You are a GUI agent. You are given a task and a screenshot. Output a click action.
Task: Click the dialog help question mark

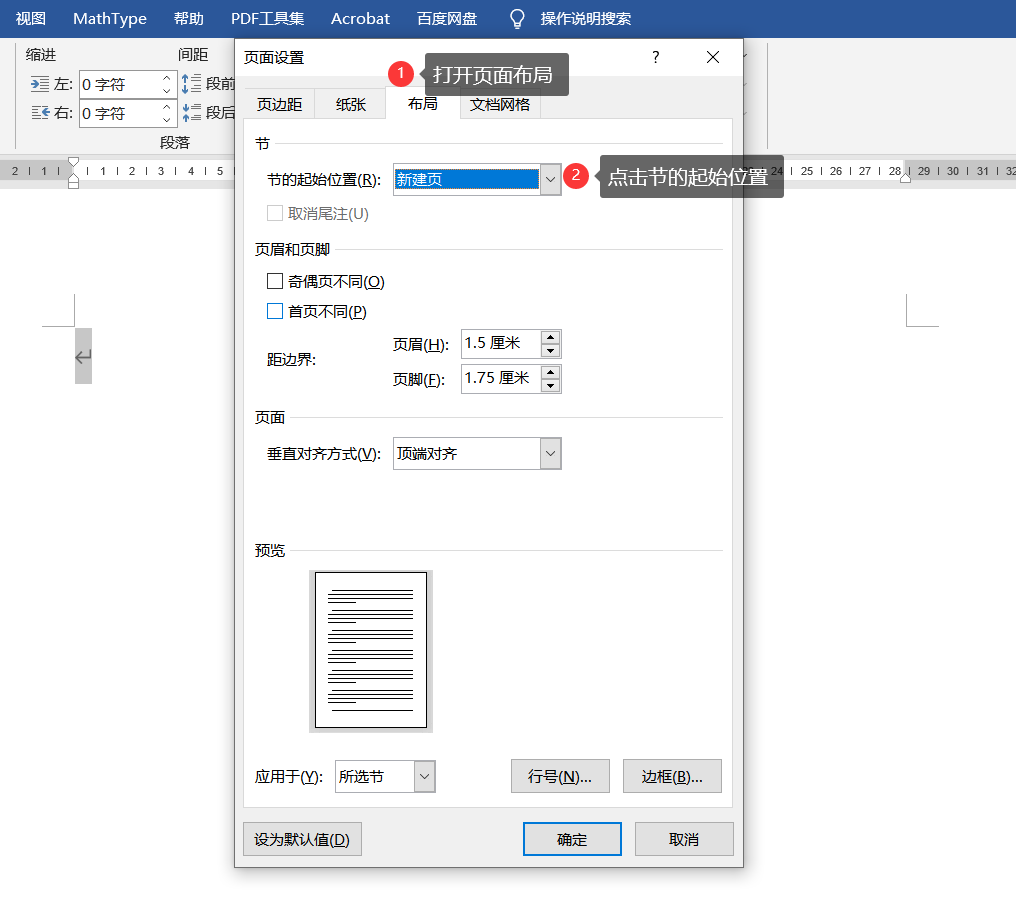tap(656, 57)
